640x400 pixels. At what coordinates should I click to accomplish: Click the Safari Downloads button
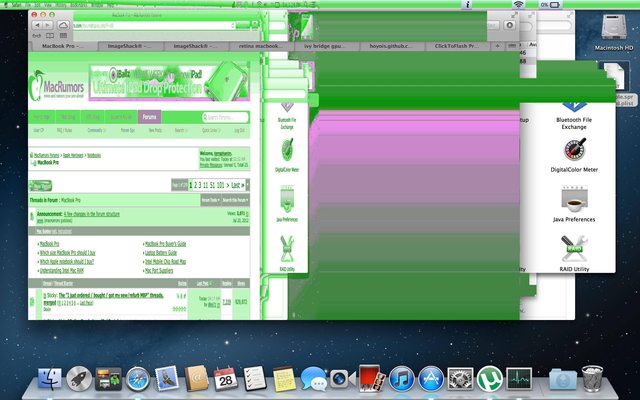click(x=509, y=25)
